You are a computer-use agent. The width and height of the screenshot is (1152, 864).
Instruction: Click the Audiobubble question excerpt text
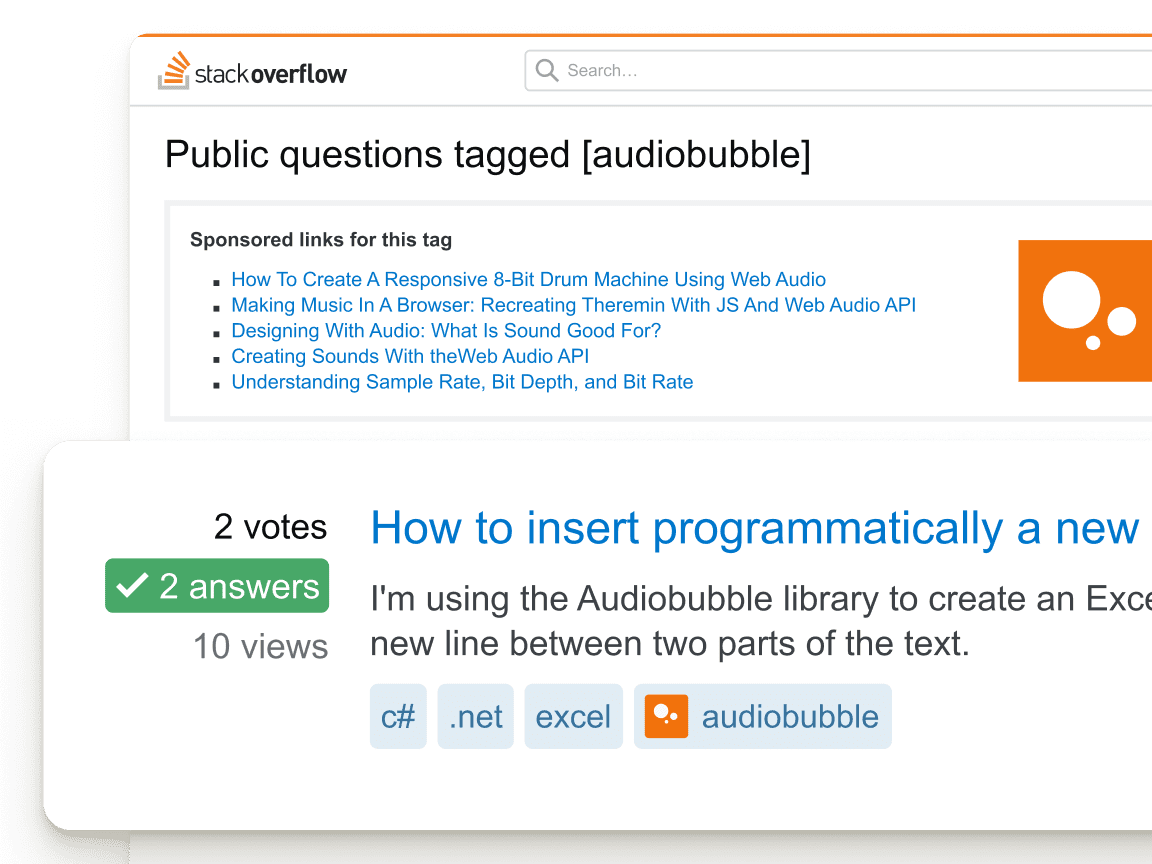click(761, 621)
